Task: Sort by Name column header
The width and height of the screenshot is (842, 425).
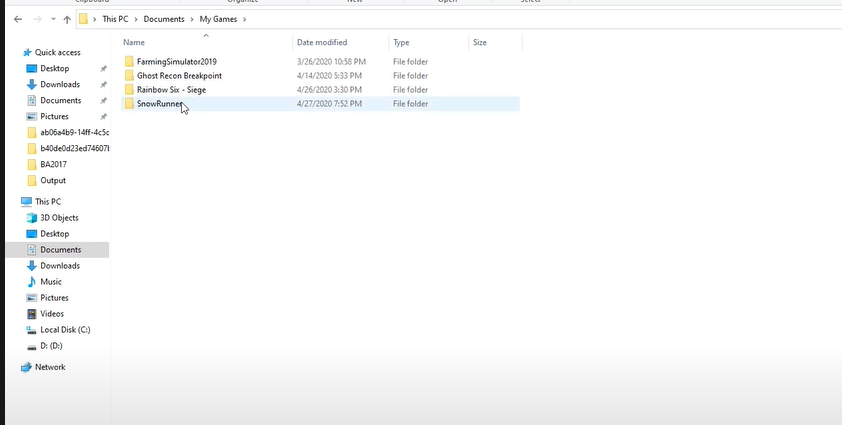Action: (x=134, y=42)
